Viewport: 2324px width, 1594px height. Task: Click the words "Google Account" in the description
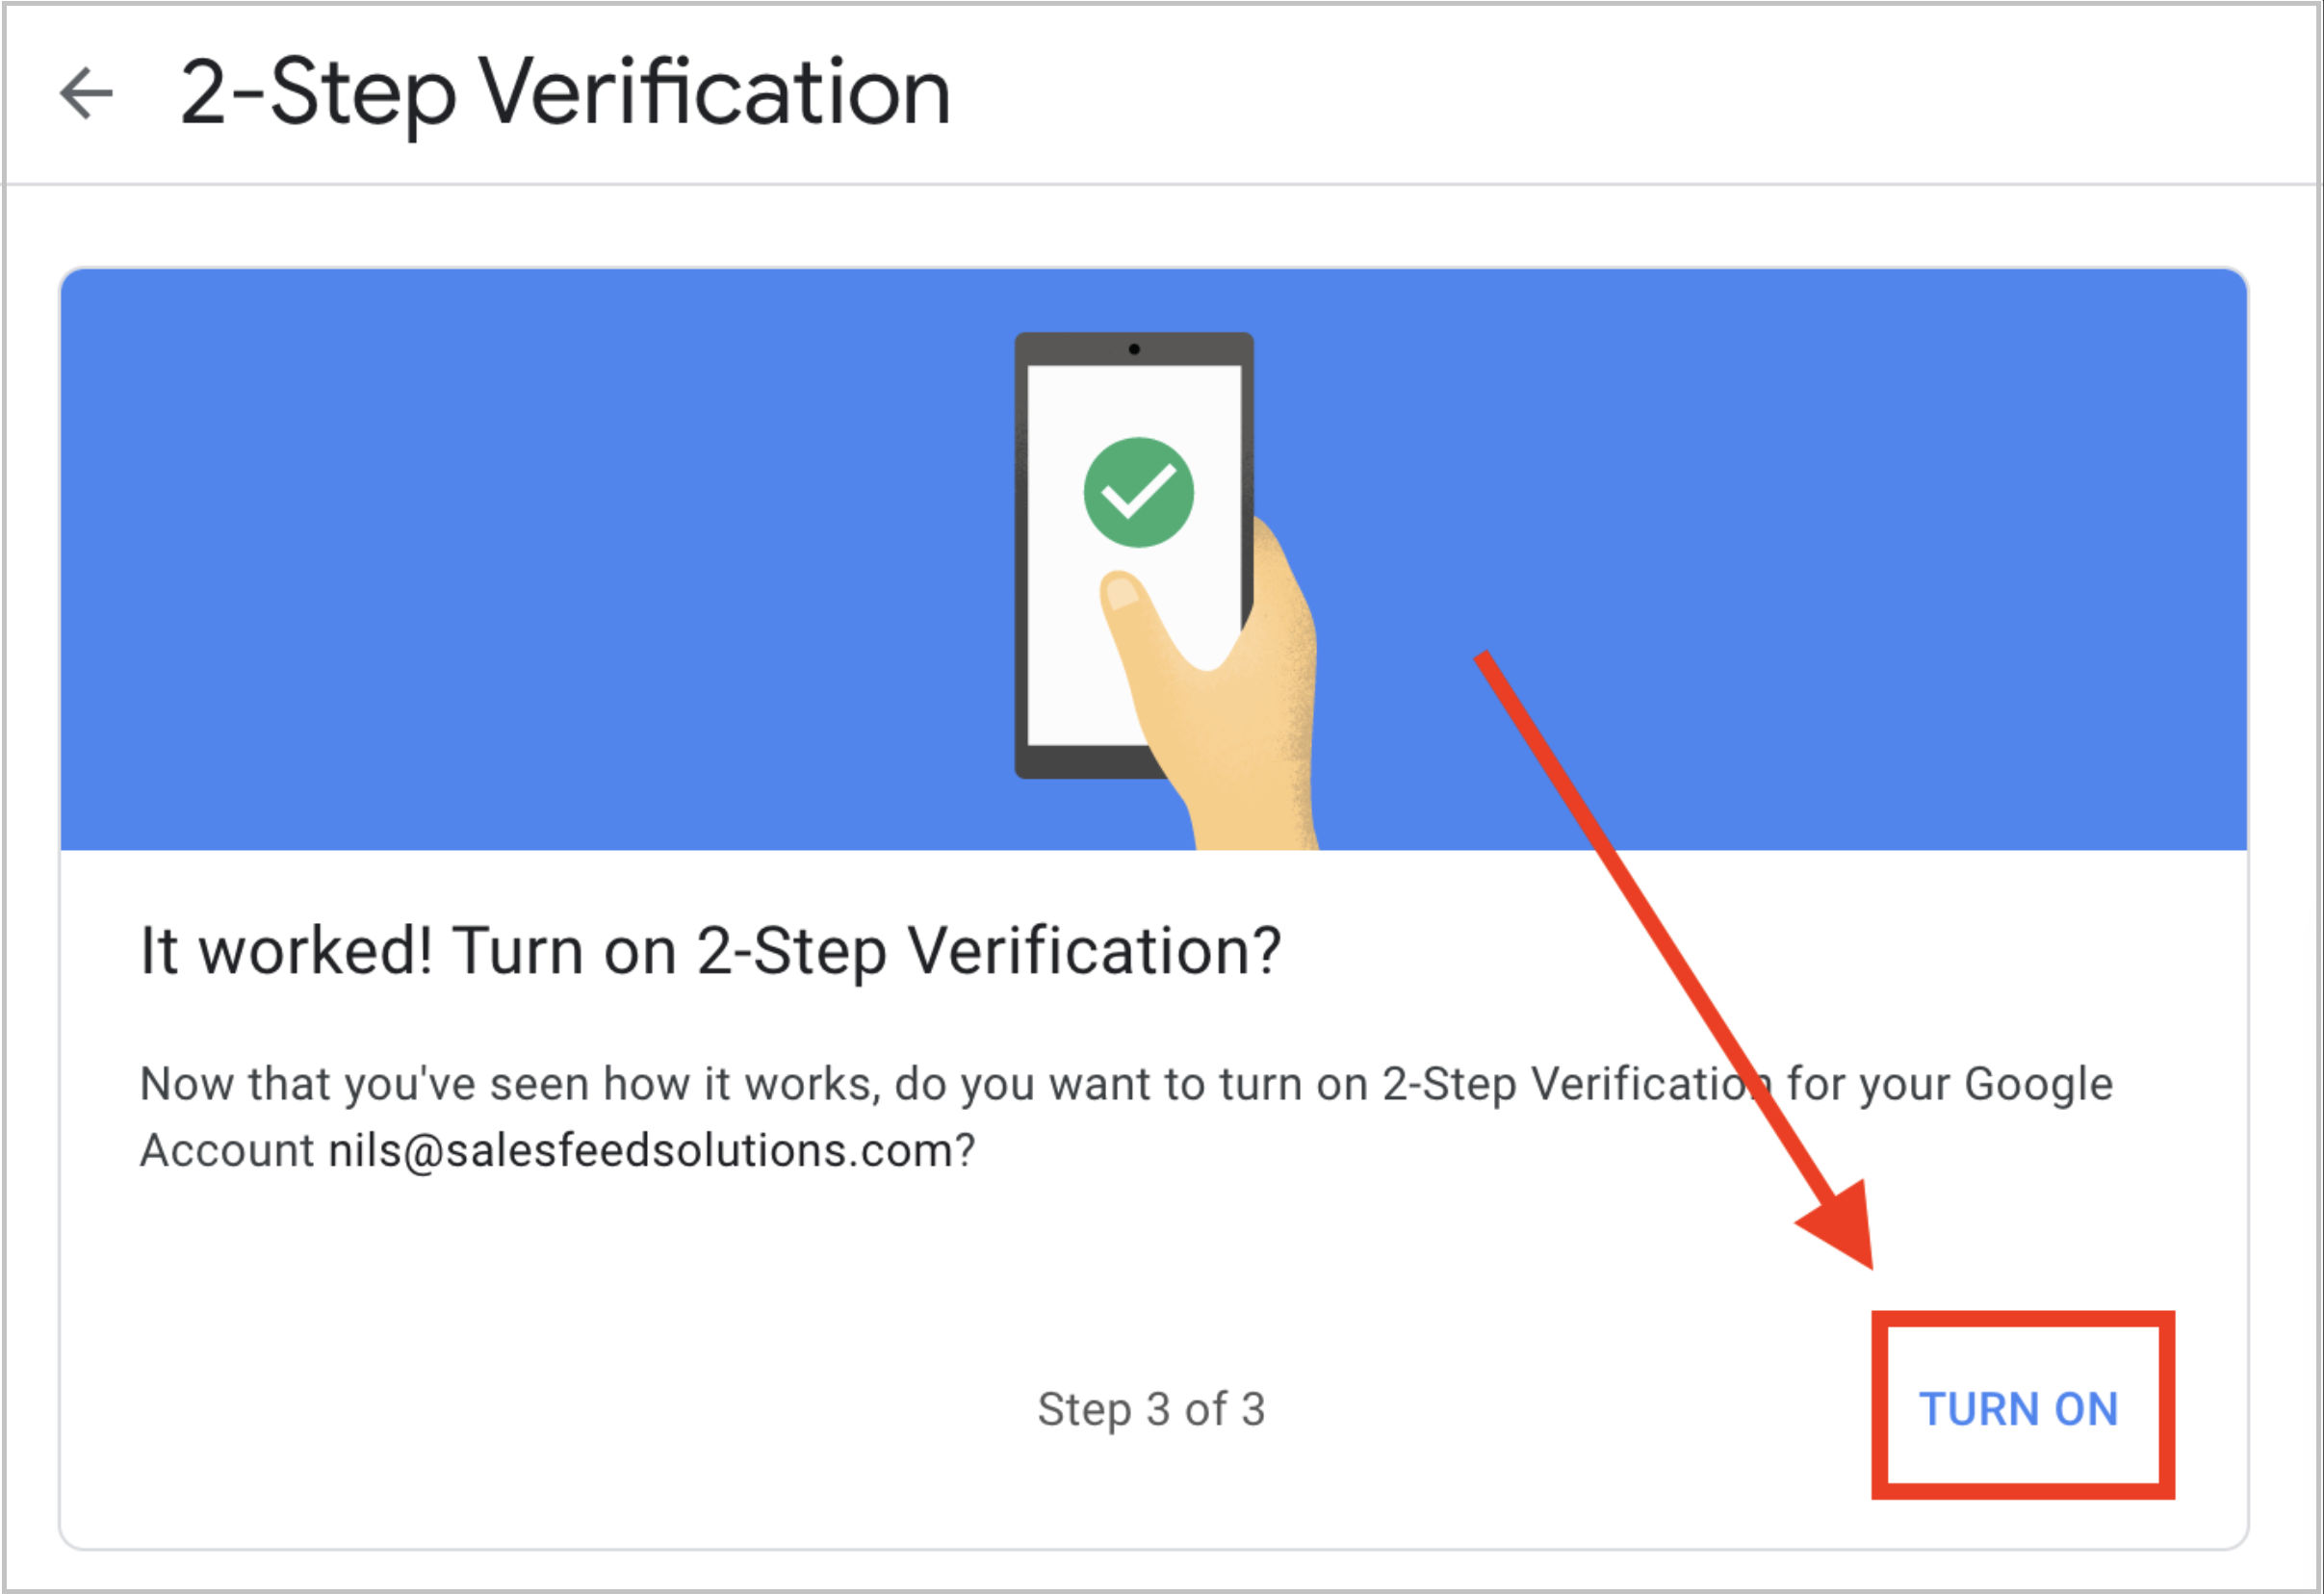click(2038, 1084)
